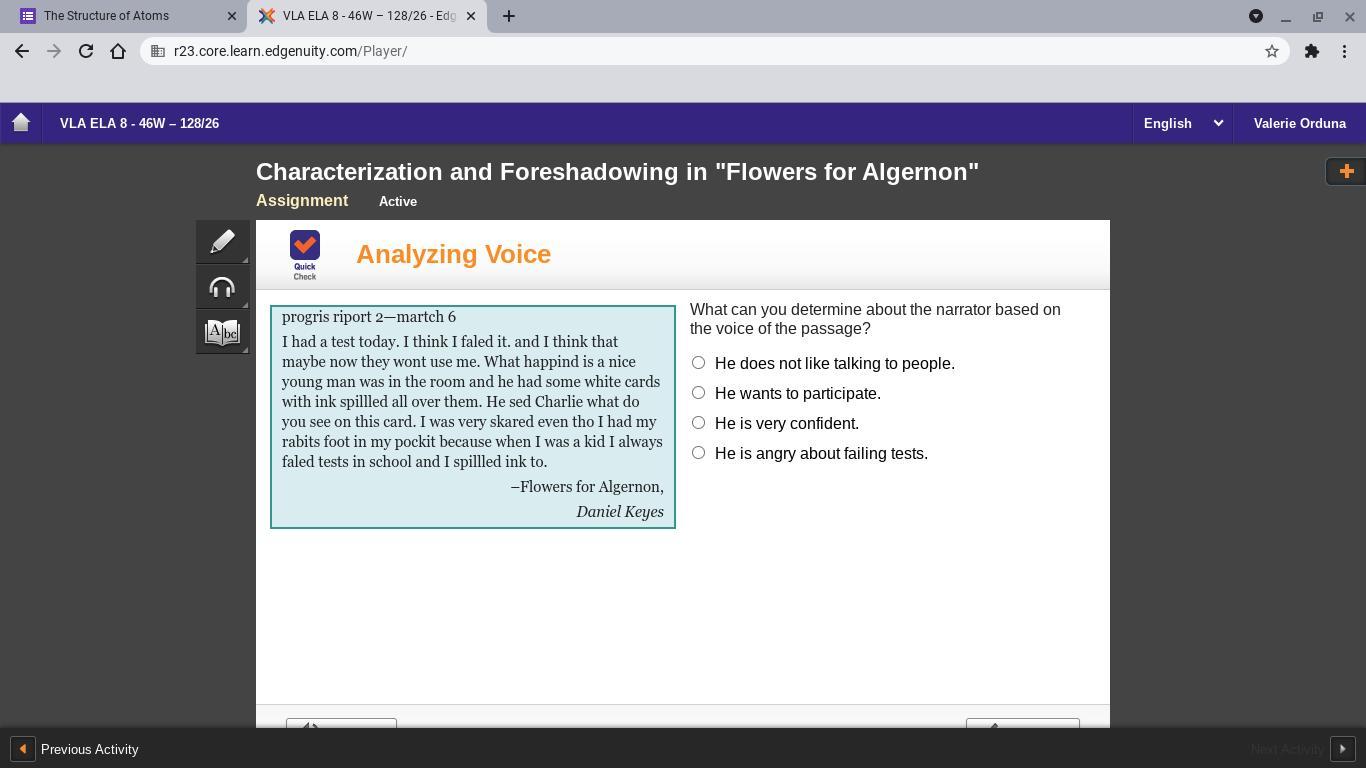Select 'He does not like talking to people'

[x=698, y=363]
